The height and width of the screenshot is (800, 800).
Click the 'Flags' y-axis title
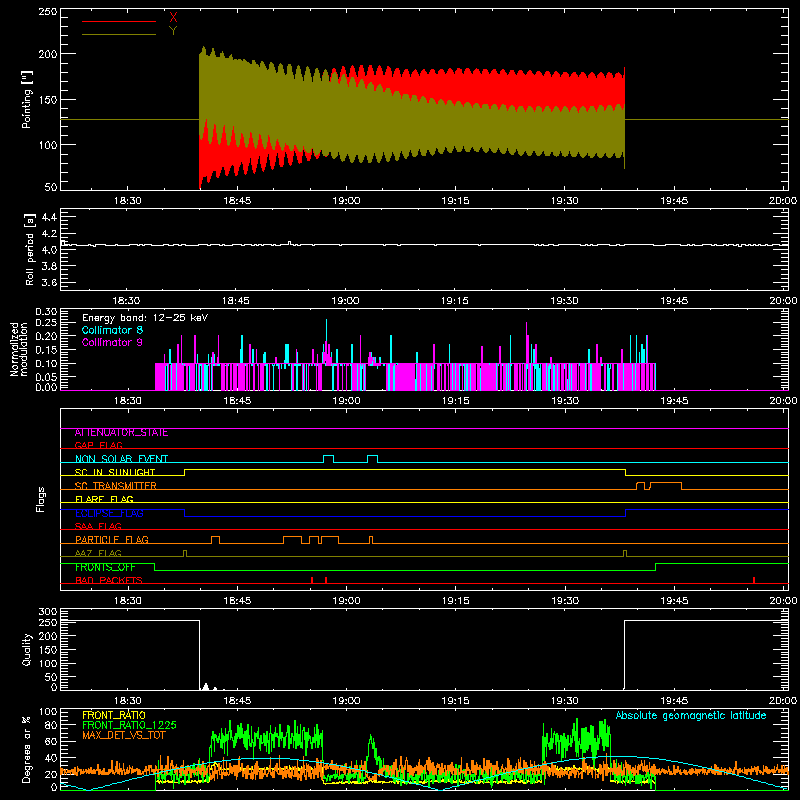(41, 499)
